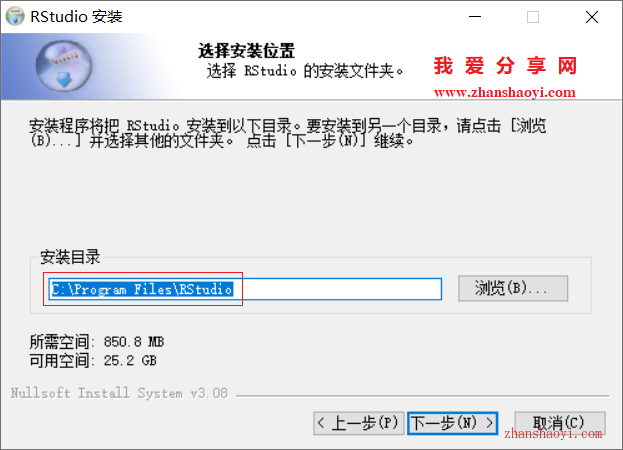Click the greyed-out maximize box
623x450 pixels.
(533, 17)
